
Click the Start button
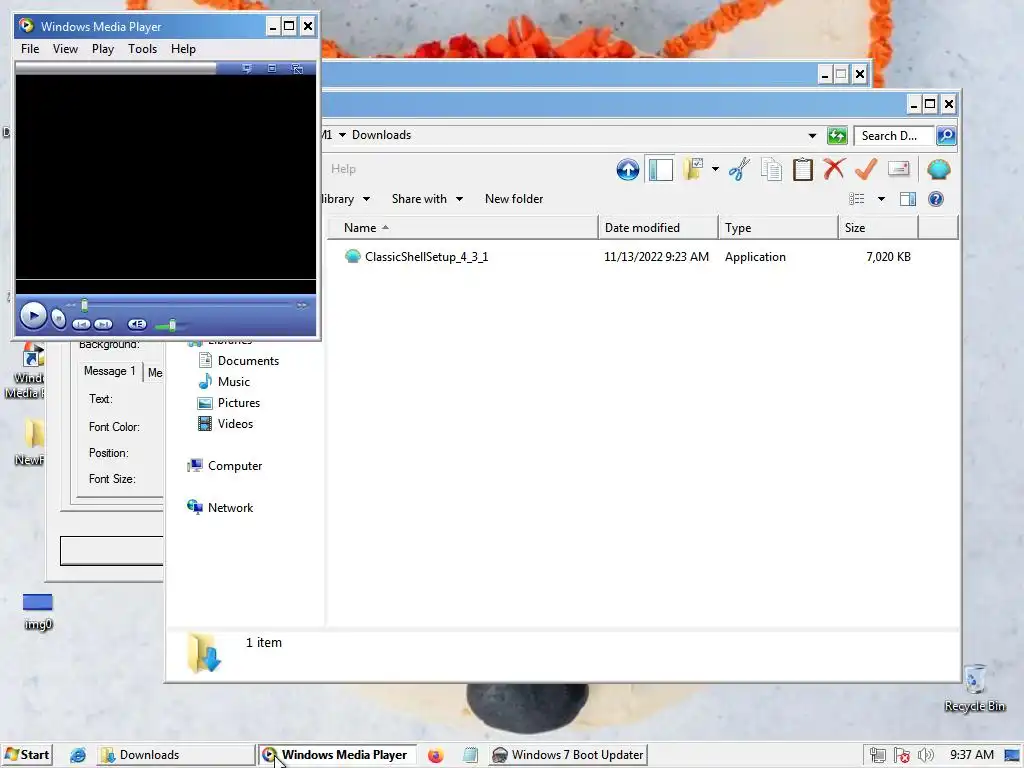pyautogui.click(x=27, y=755)
